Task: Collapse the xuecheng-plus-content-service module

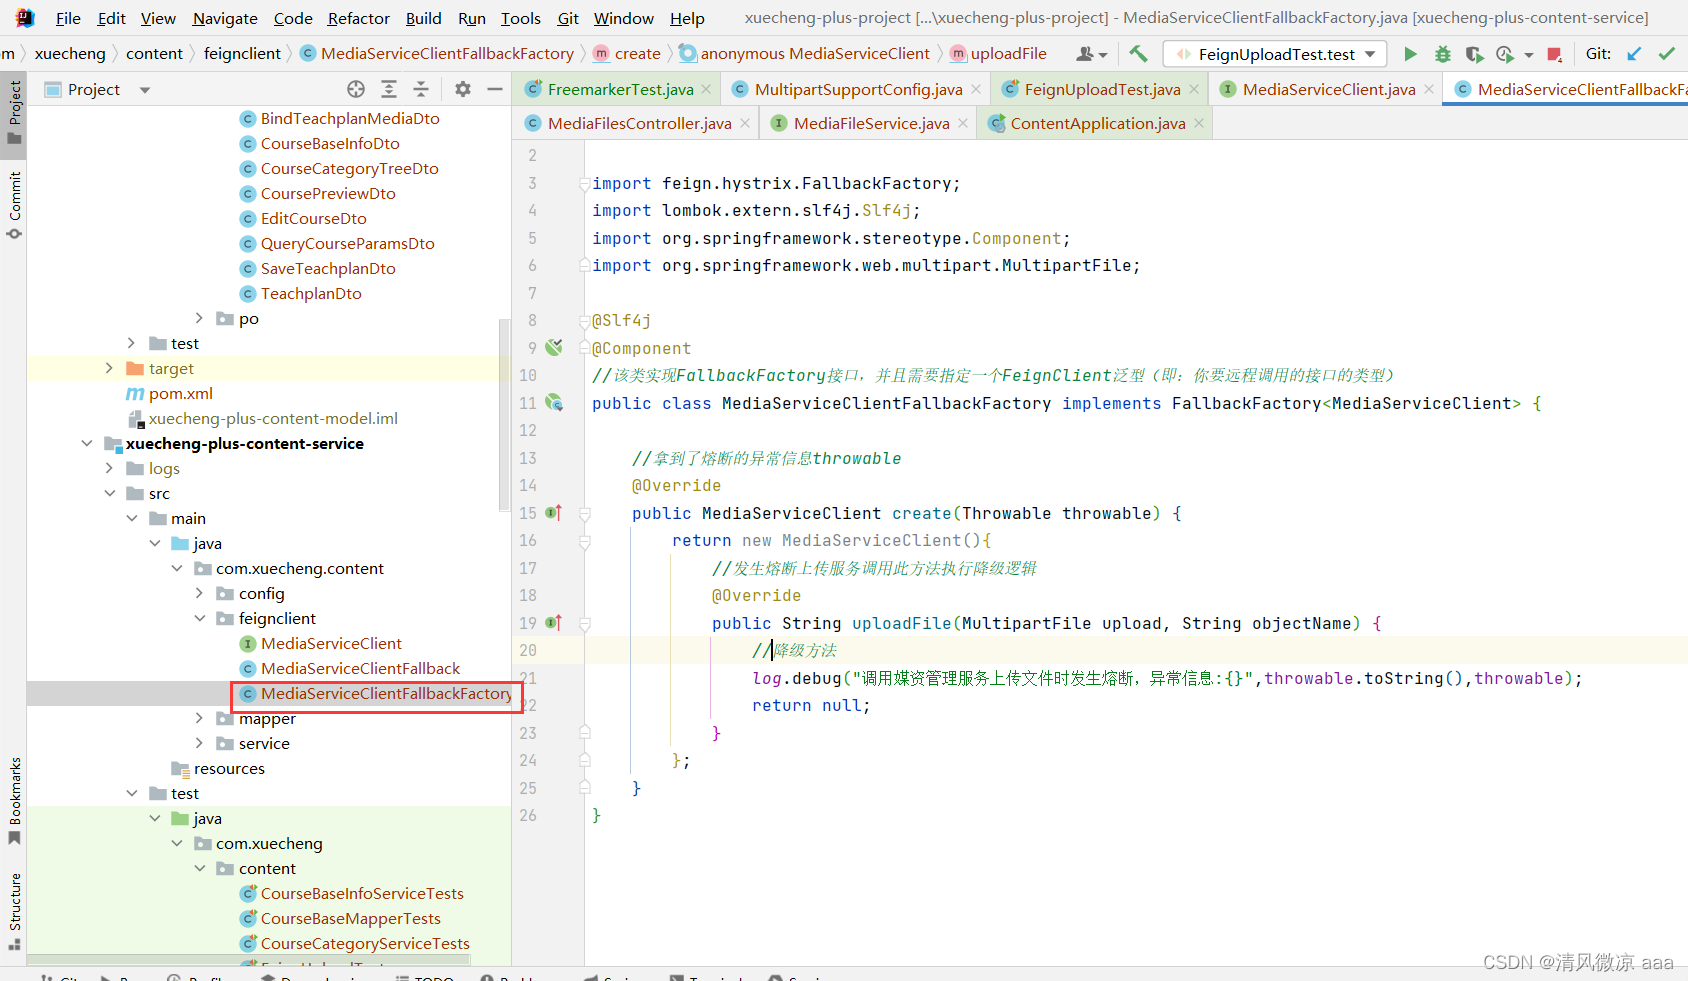Action: (87, 443)
